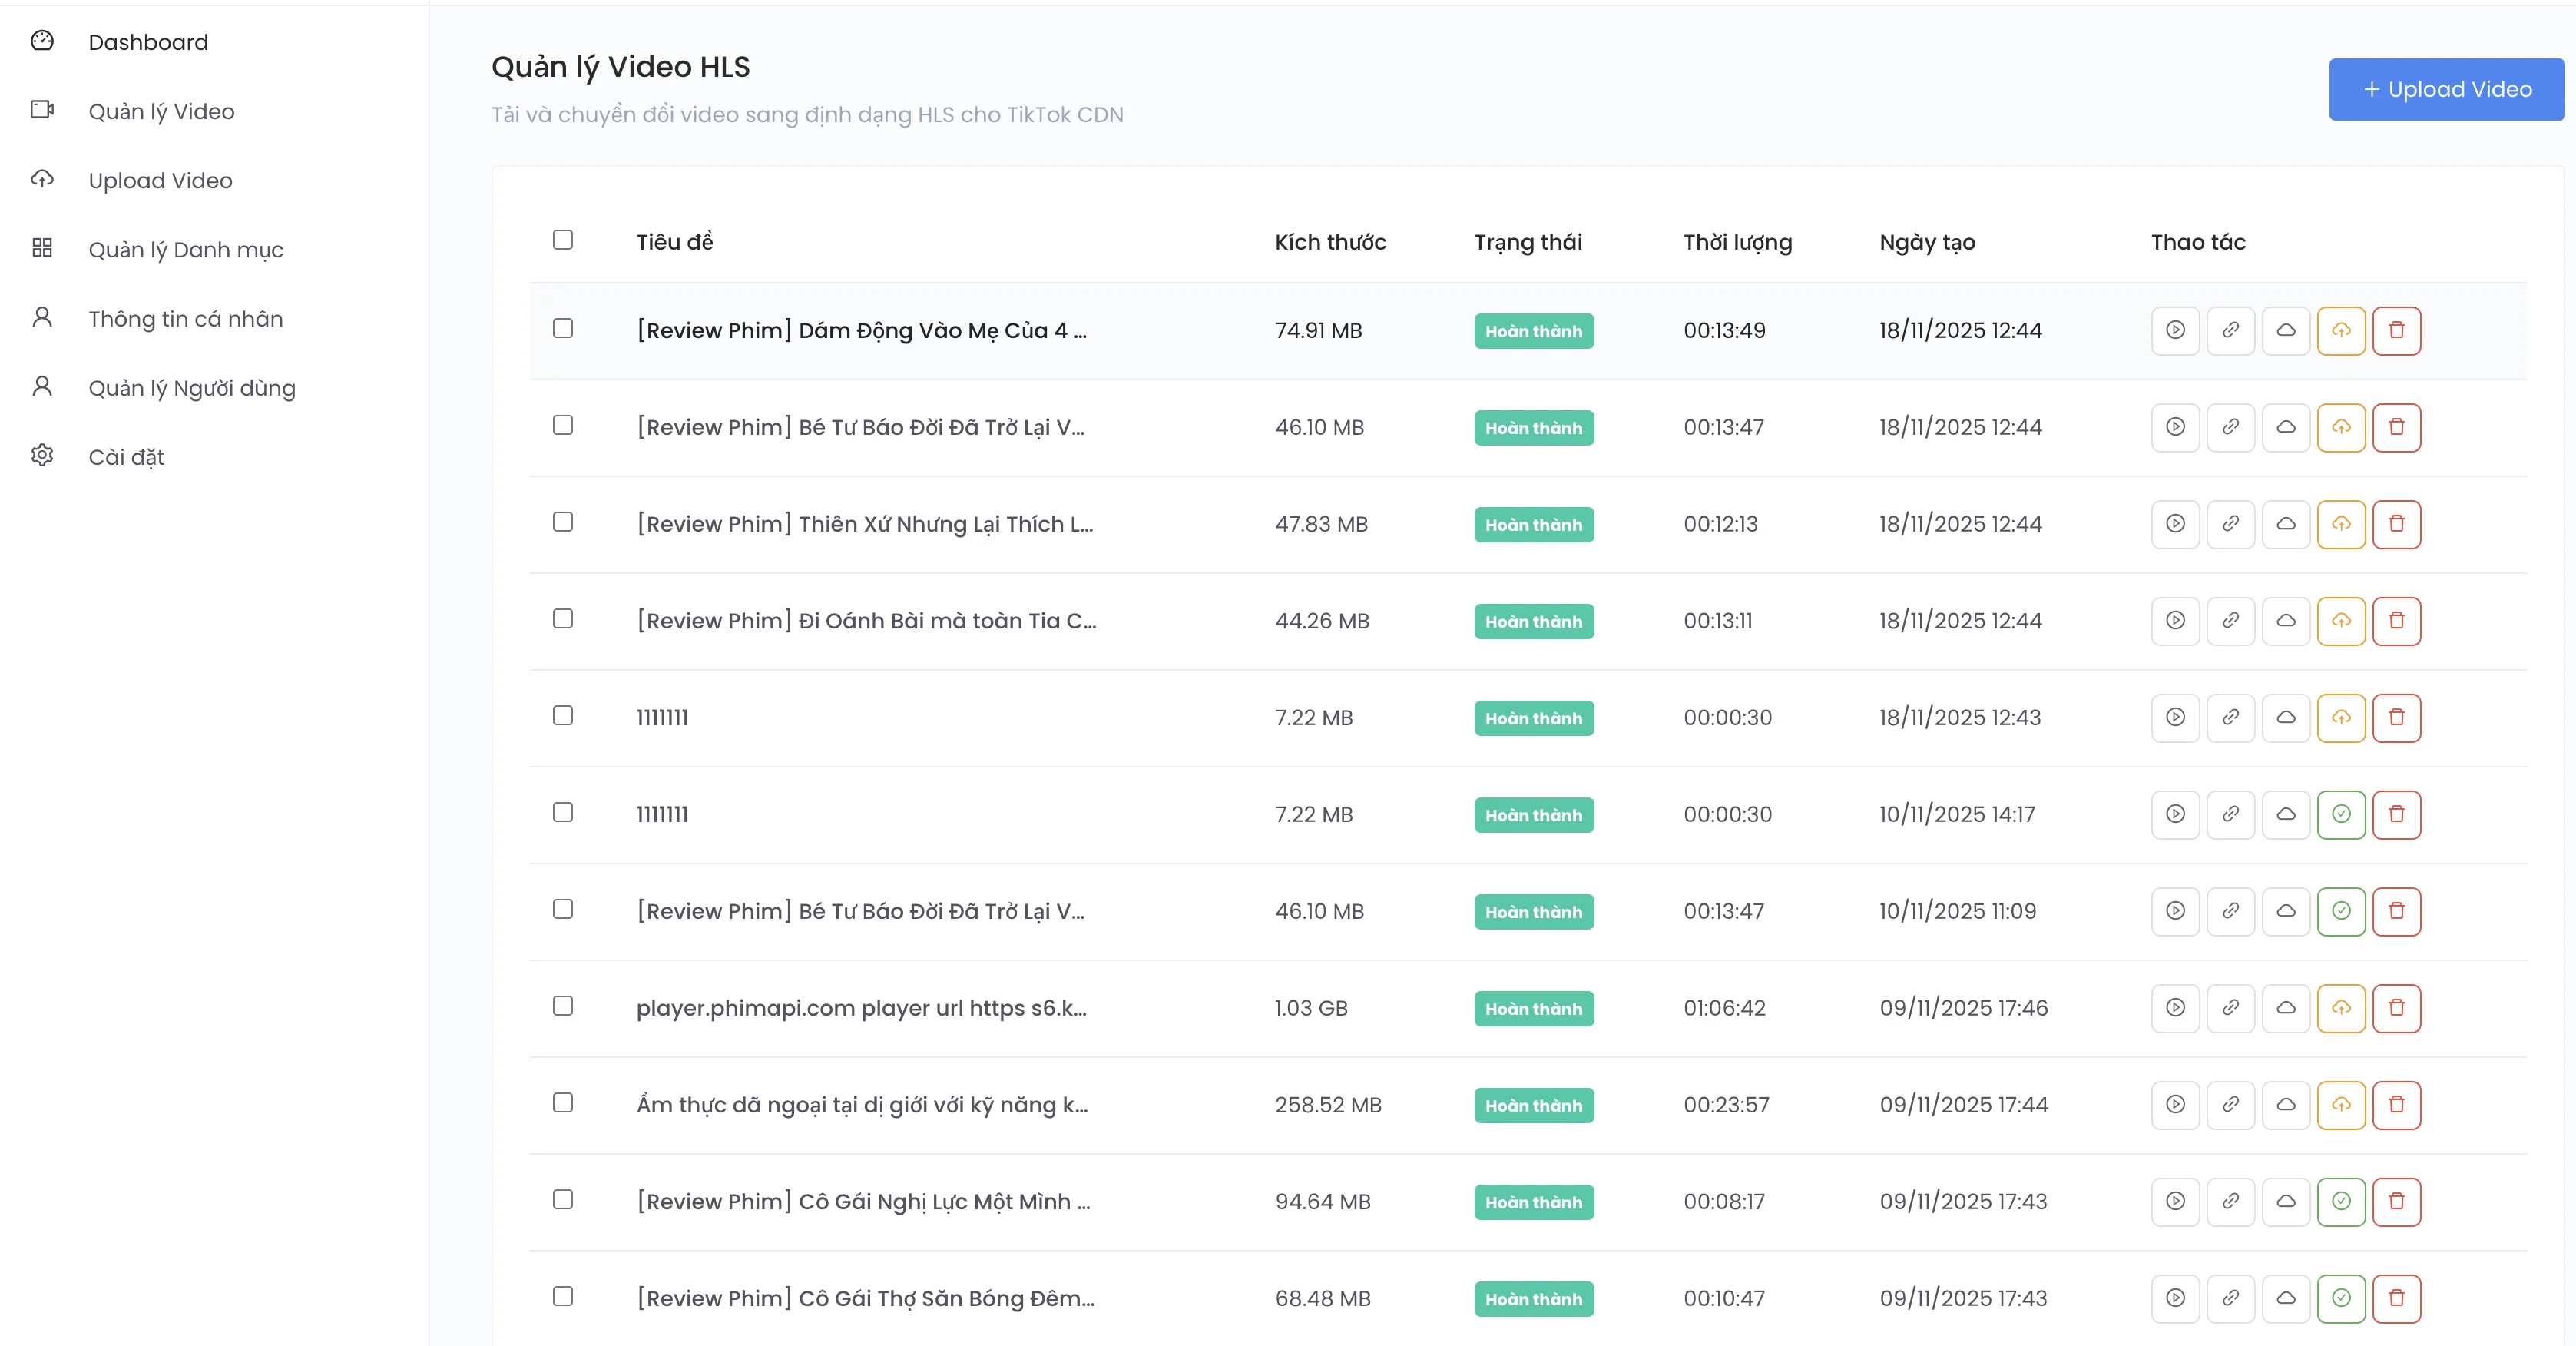Copy the link for "player.phimapi.com" video
The width and height of the screenshot is (2576, 1346).
(x=2231, y=1008)
